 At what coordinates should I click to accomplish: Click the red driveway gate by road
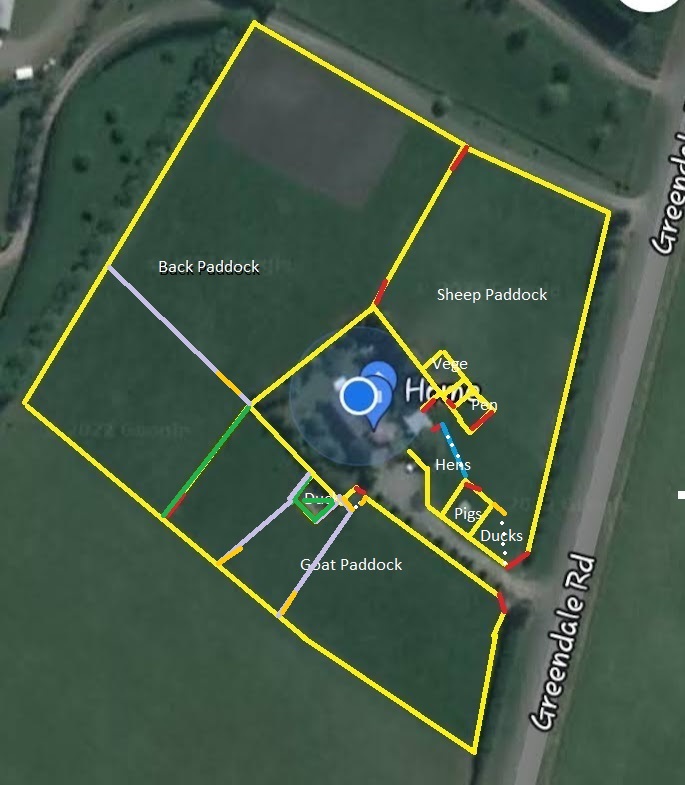click(x=502, y=602)
